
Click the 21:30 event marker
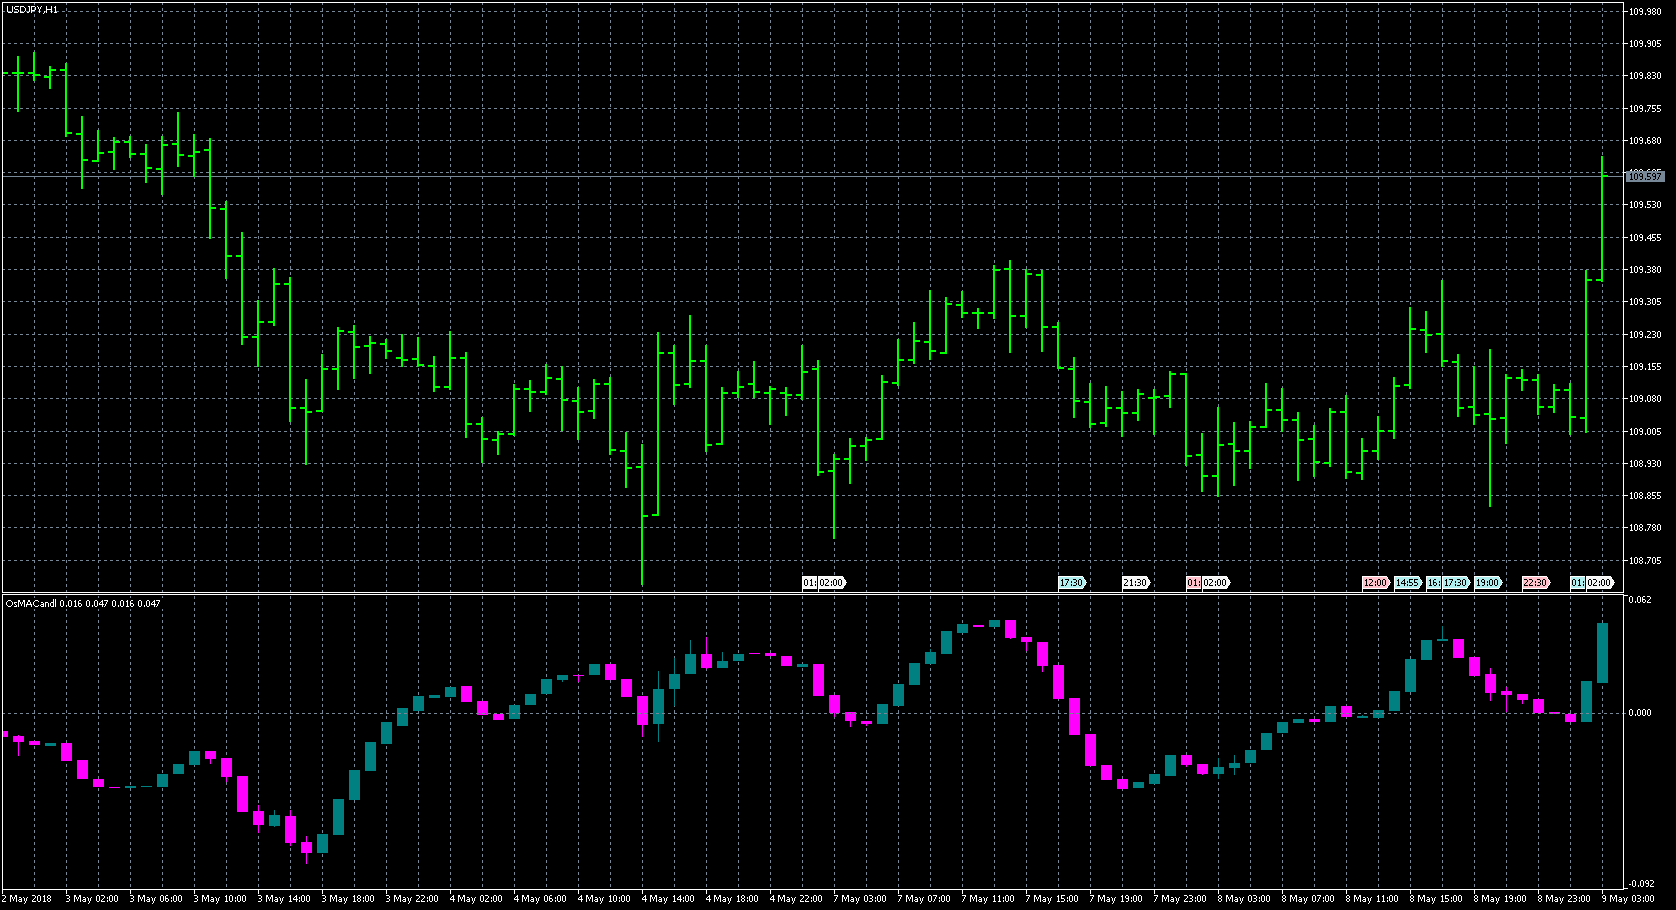point(1135,583)
